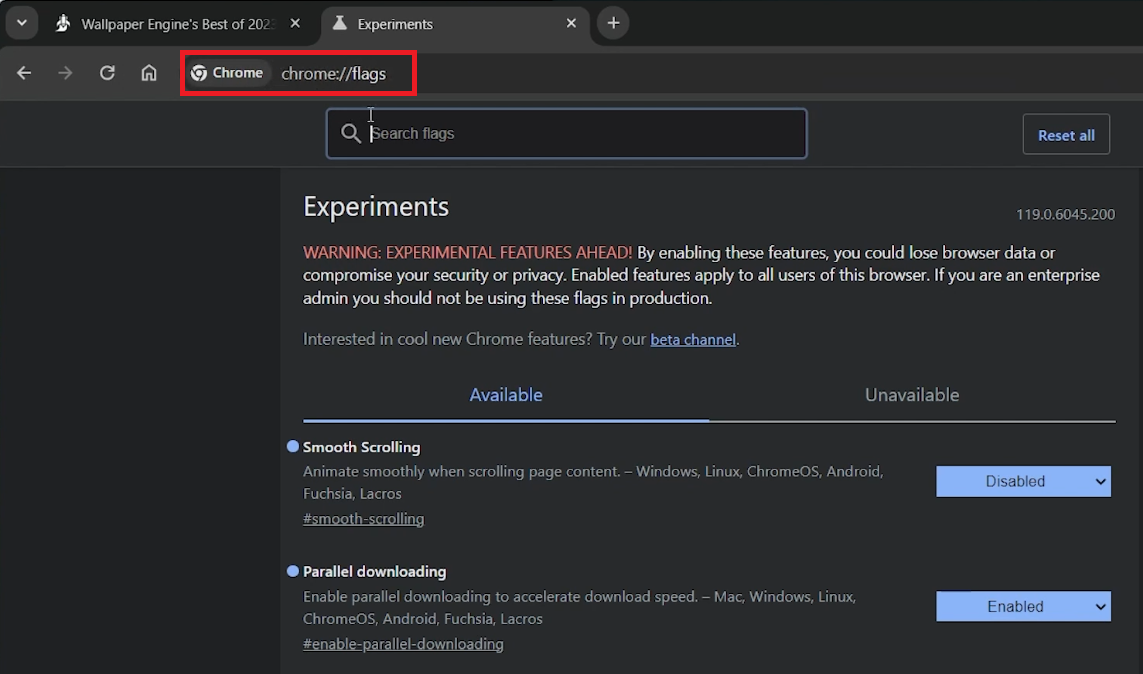Open Parallel downloading Enabled dropdown
Screen dimensions: 1143x674
(x=1023, y=606)
